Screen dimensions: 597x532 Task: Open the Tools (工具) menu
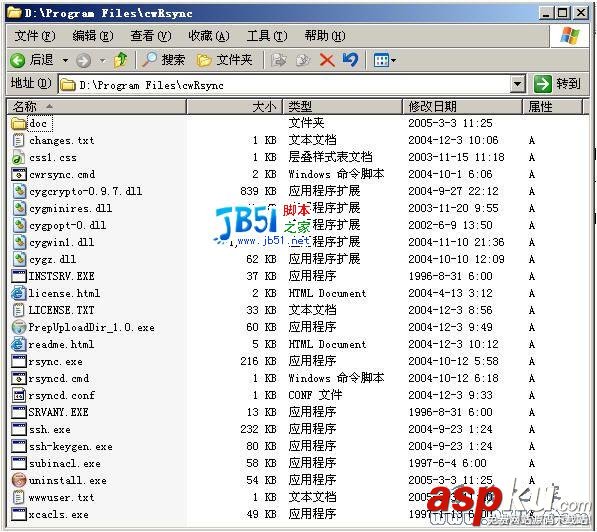point(267,36)
